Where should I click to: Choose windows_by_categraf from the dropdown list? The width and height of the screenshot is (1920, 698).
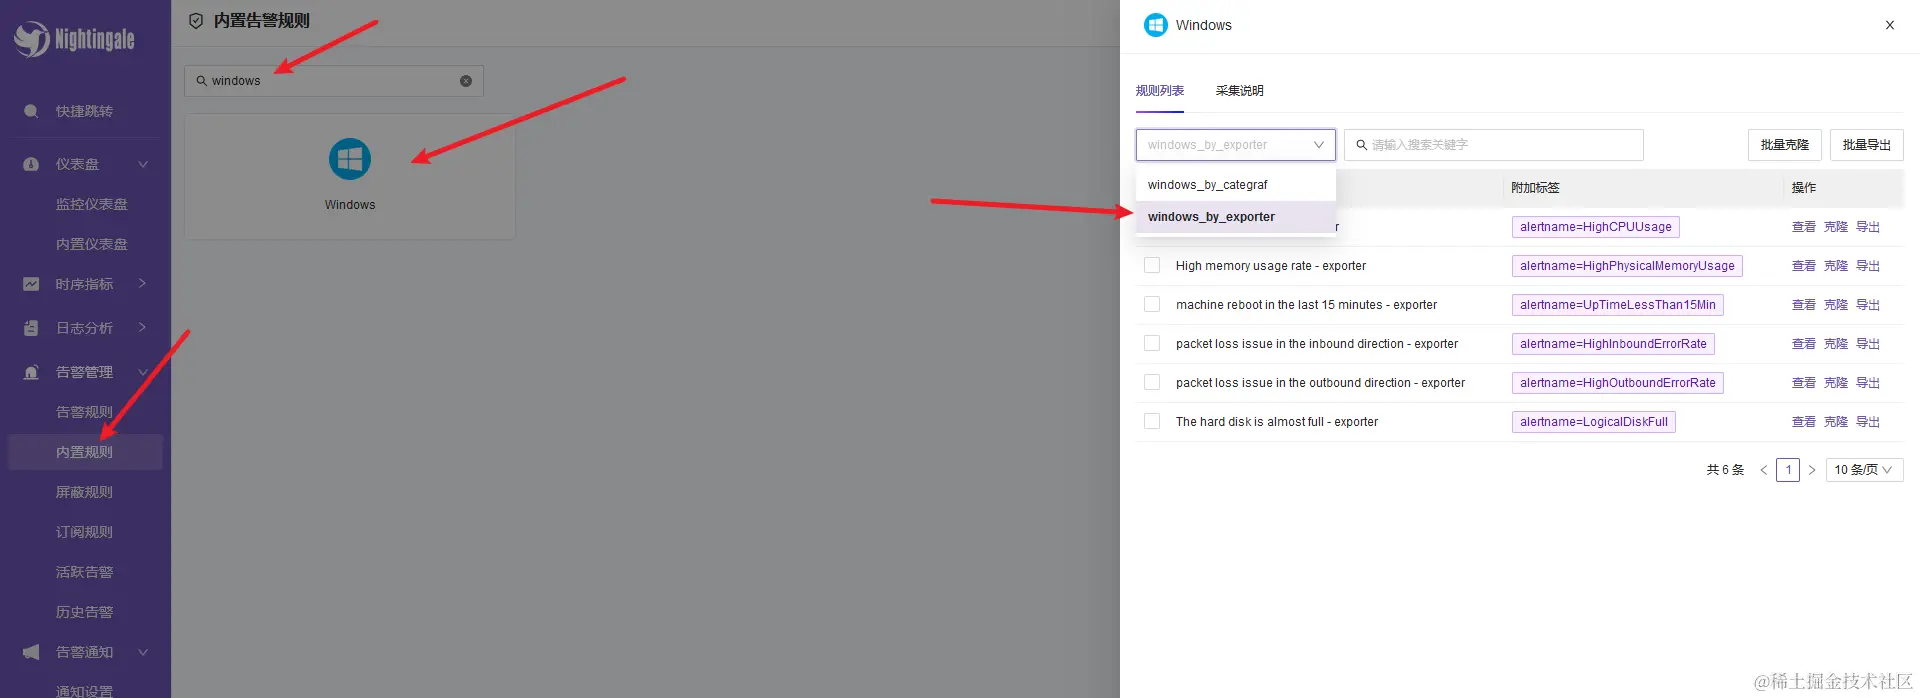1236,185
